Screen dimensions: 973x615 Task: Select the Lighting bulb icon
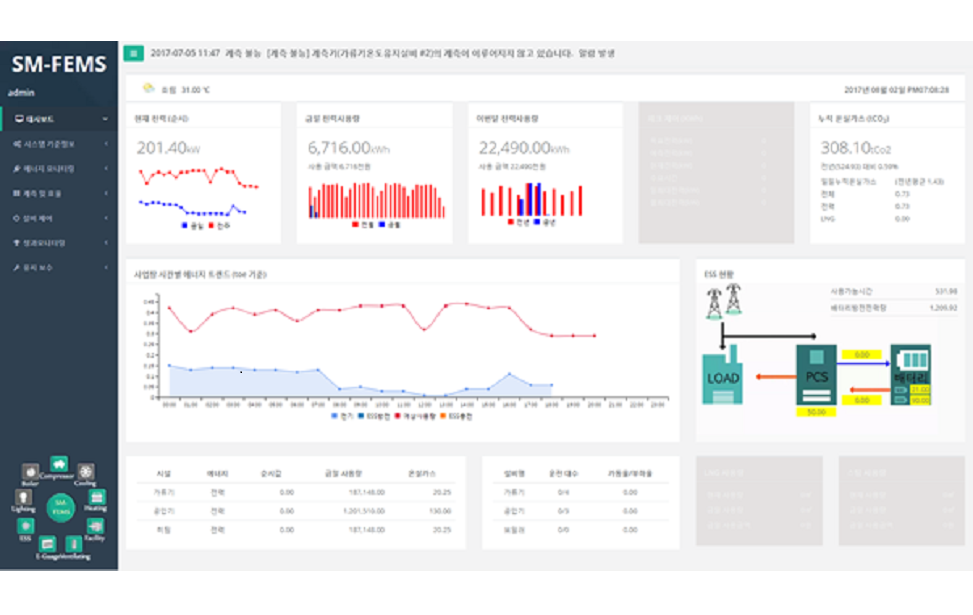[22, 498]
